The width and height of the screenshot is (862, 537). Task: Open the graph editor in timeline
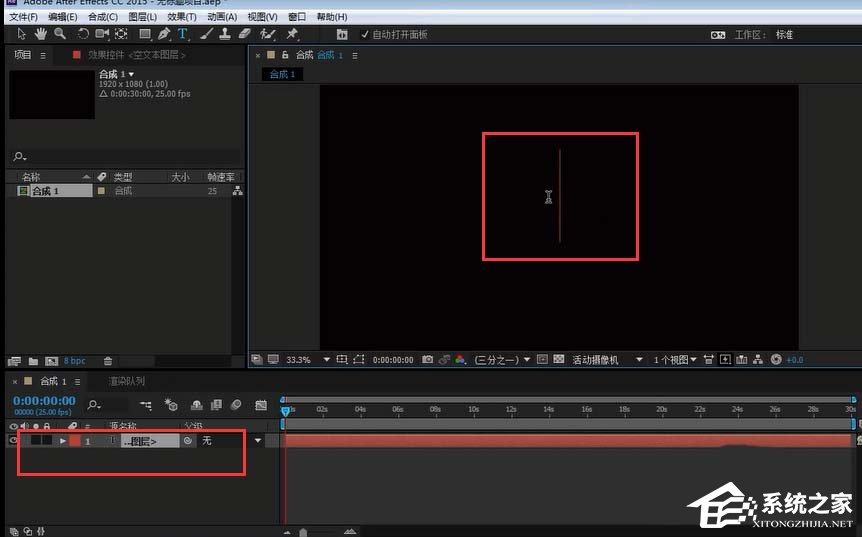coord(261,405)
